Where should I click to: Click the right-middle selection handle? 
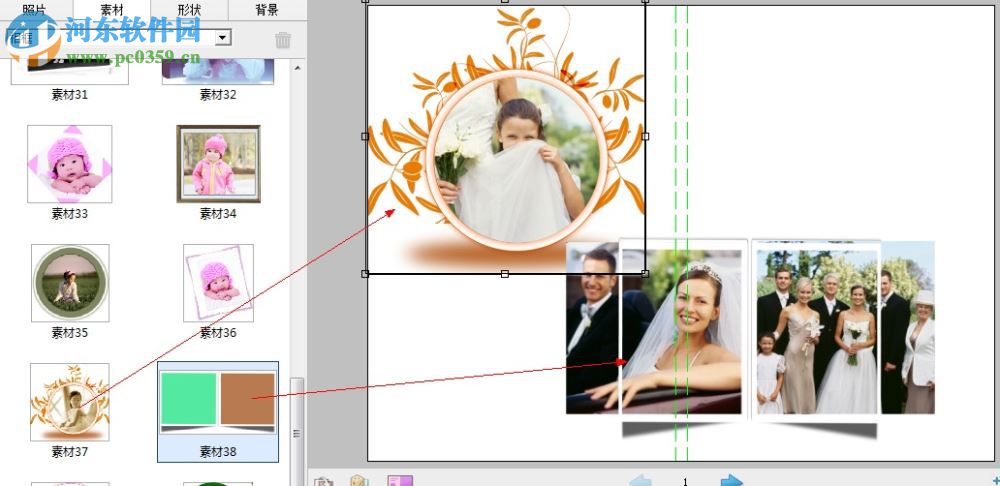point(645,136)
